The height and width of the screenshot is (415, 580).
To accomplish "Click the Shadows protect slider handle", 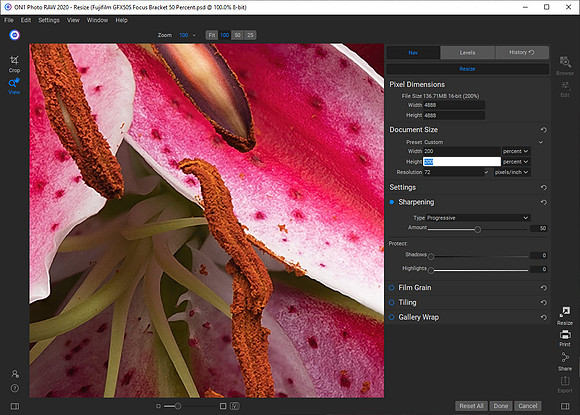I will (431, 256).
